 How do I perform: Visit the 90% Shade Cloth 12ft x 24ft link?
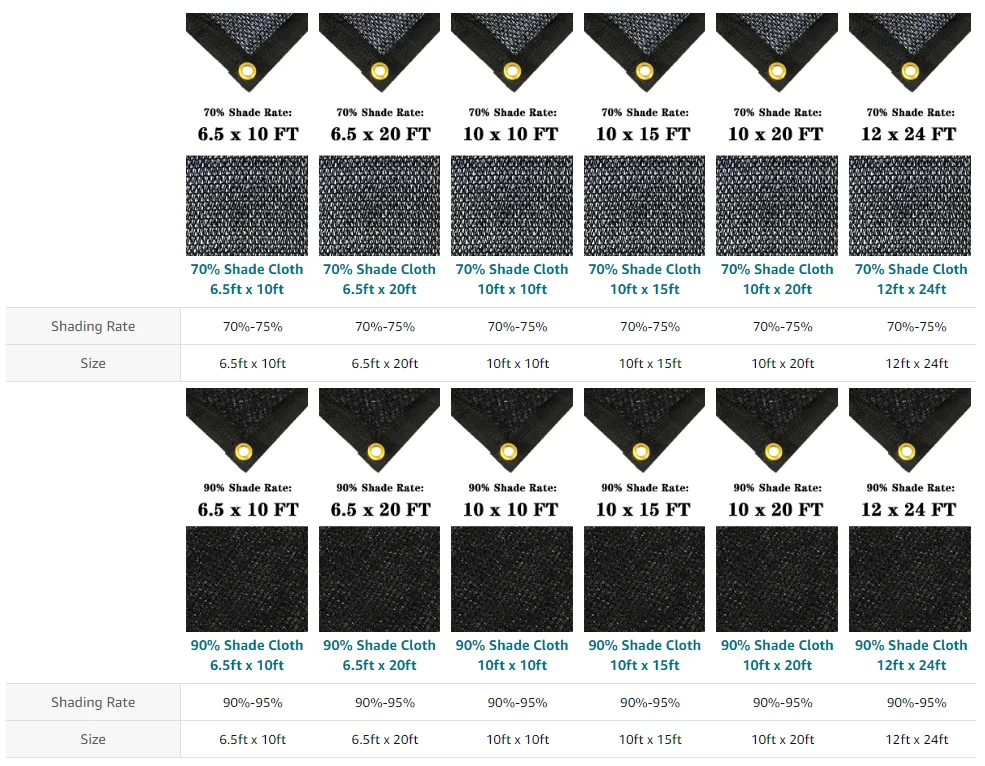pos(910,655)
